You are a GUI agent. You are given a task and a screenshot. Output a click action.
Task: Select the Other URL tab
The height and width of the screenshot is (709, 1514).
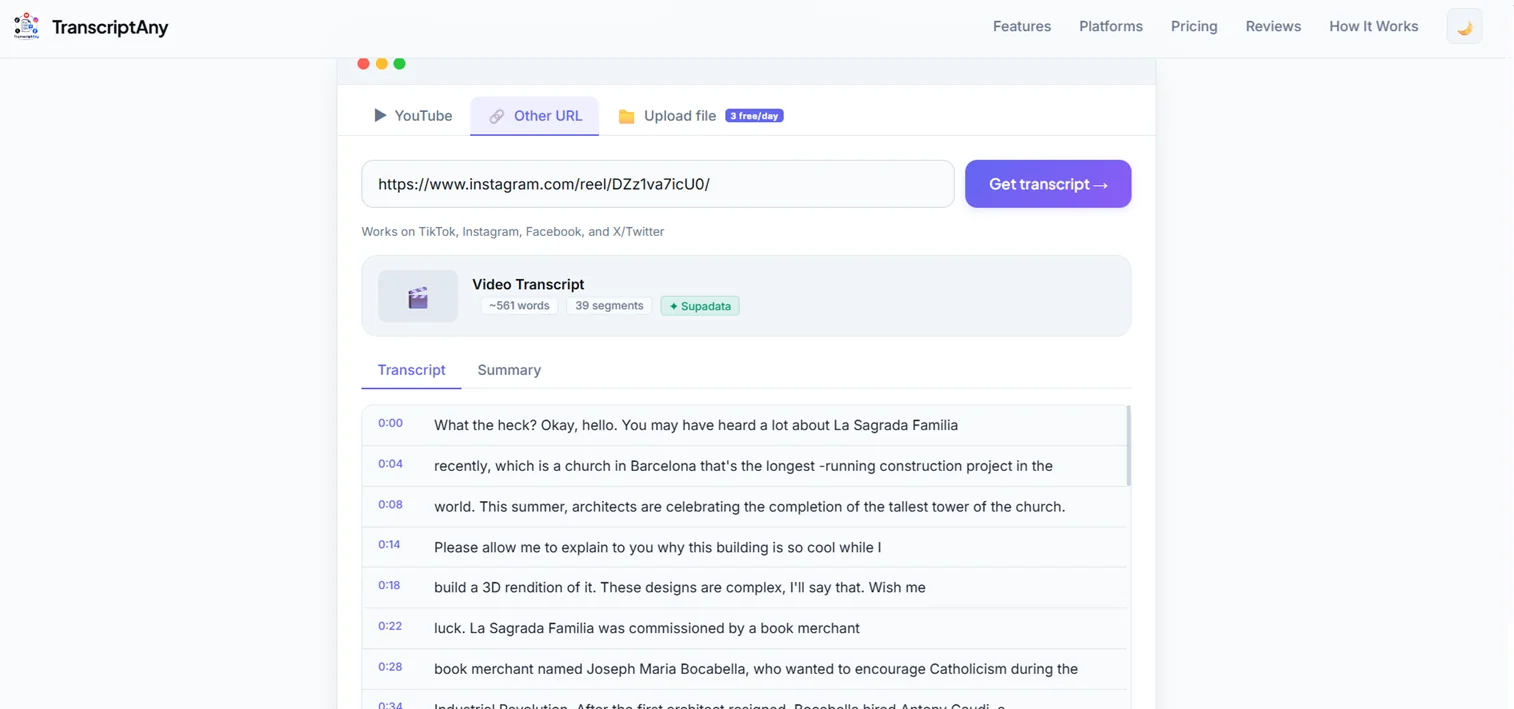tap(535, 116)
